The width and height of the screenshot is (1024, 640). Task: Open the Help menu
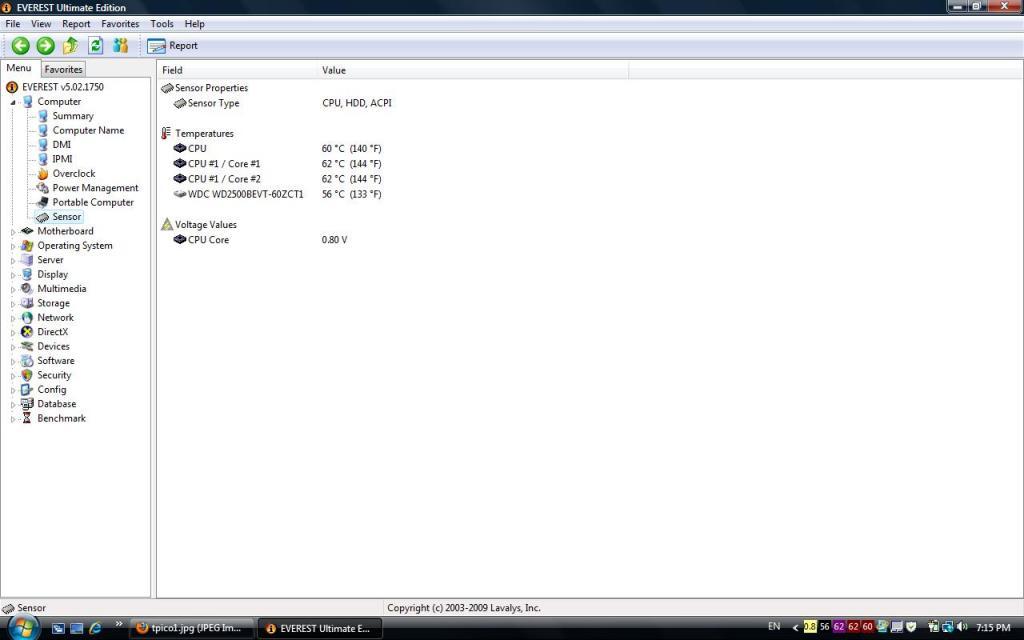point(195,24)
